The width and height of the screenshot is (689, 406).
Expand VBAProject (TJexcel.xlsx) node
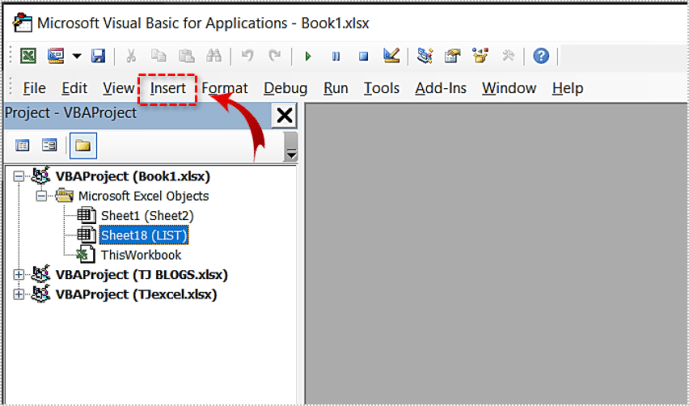[18, 294]
